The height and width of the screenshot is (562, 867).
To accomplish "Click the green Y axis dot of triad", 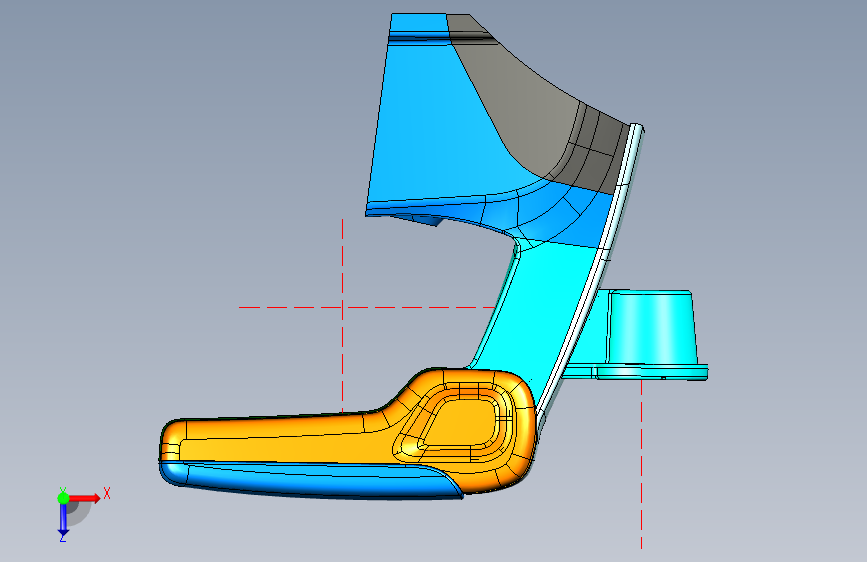I will click(63, 498).
